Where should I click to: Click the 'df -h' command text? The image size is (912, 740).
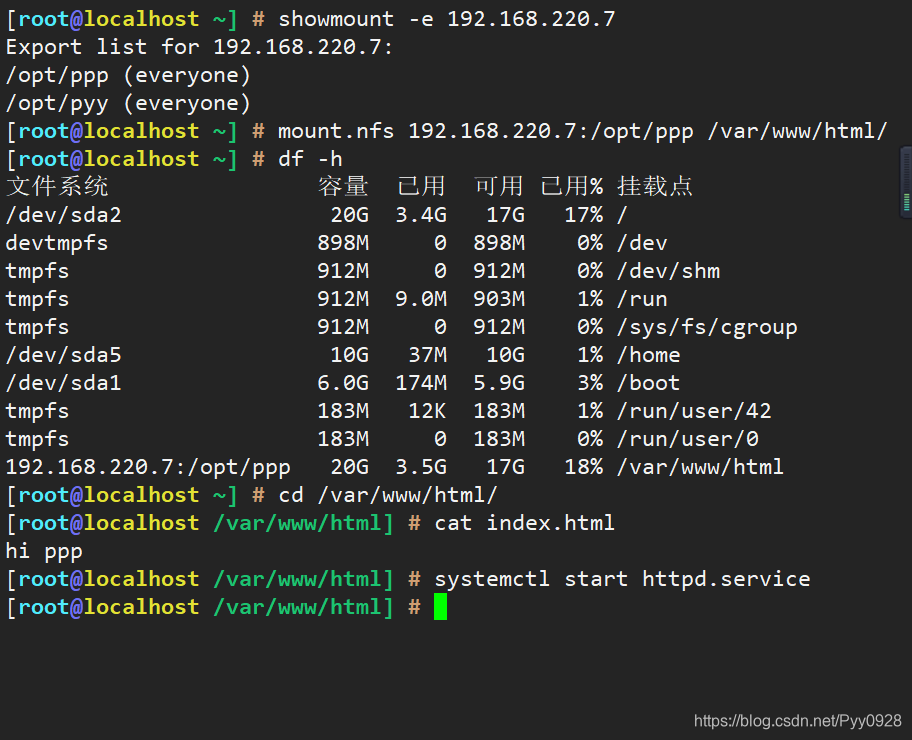click(x=310, y=159)
